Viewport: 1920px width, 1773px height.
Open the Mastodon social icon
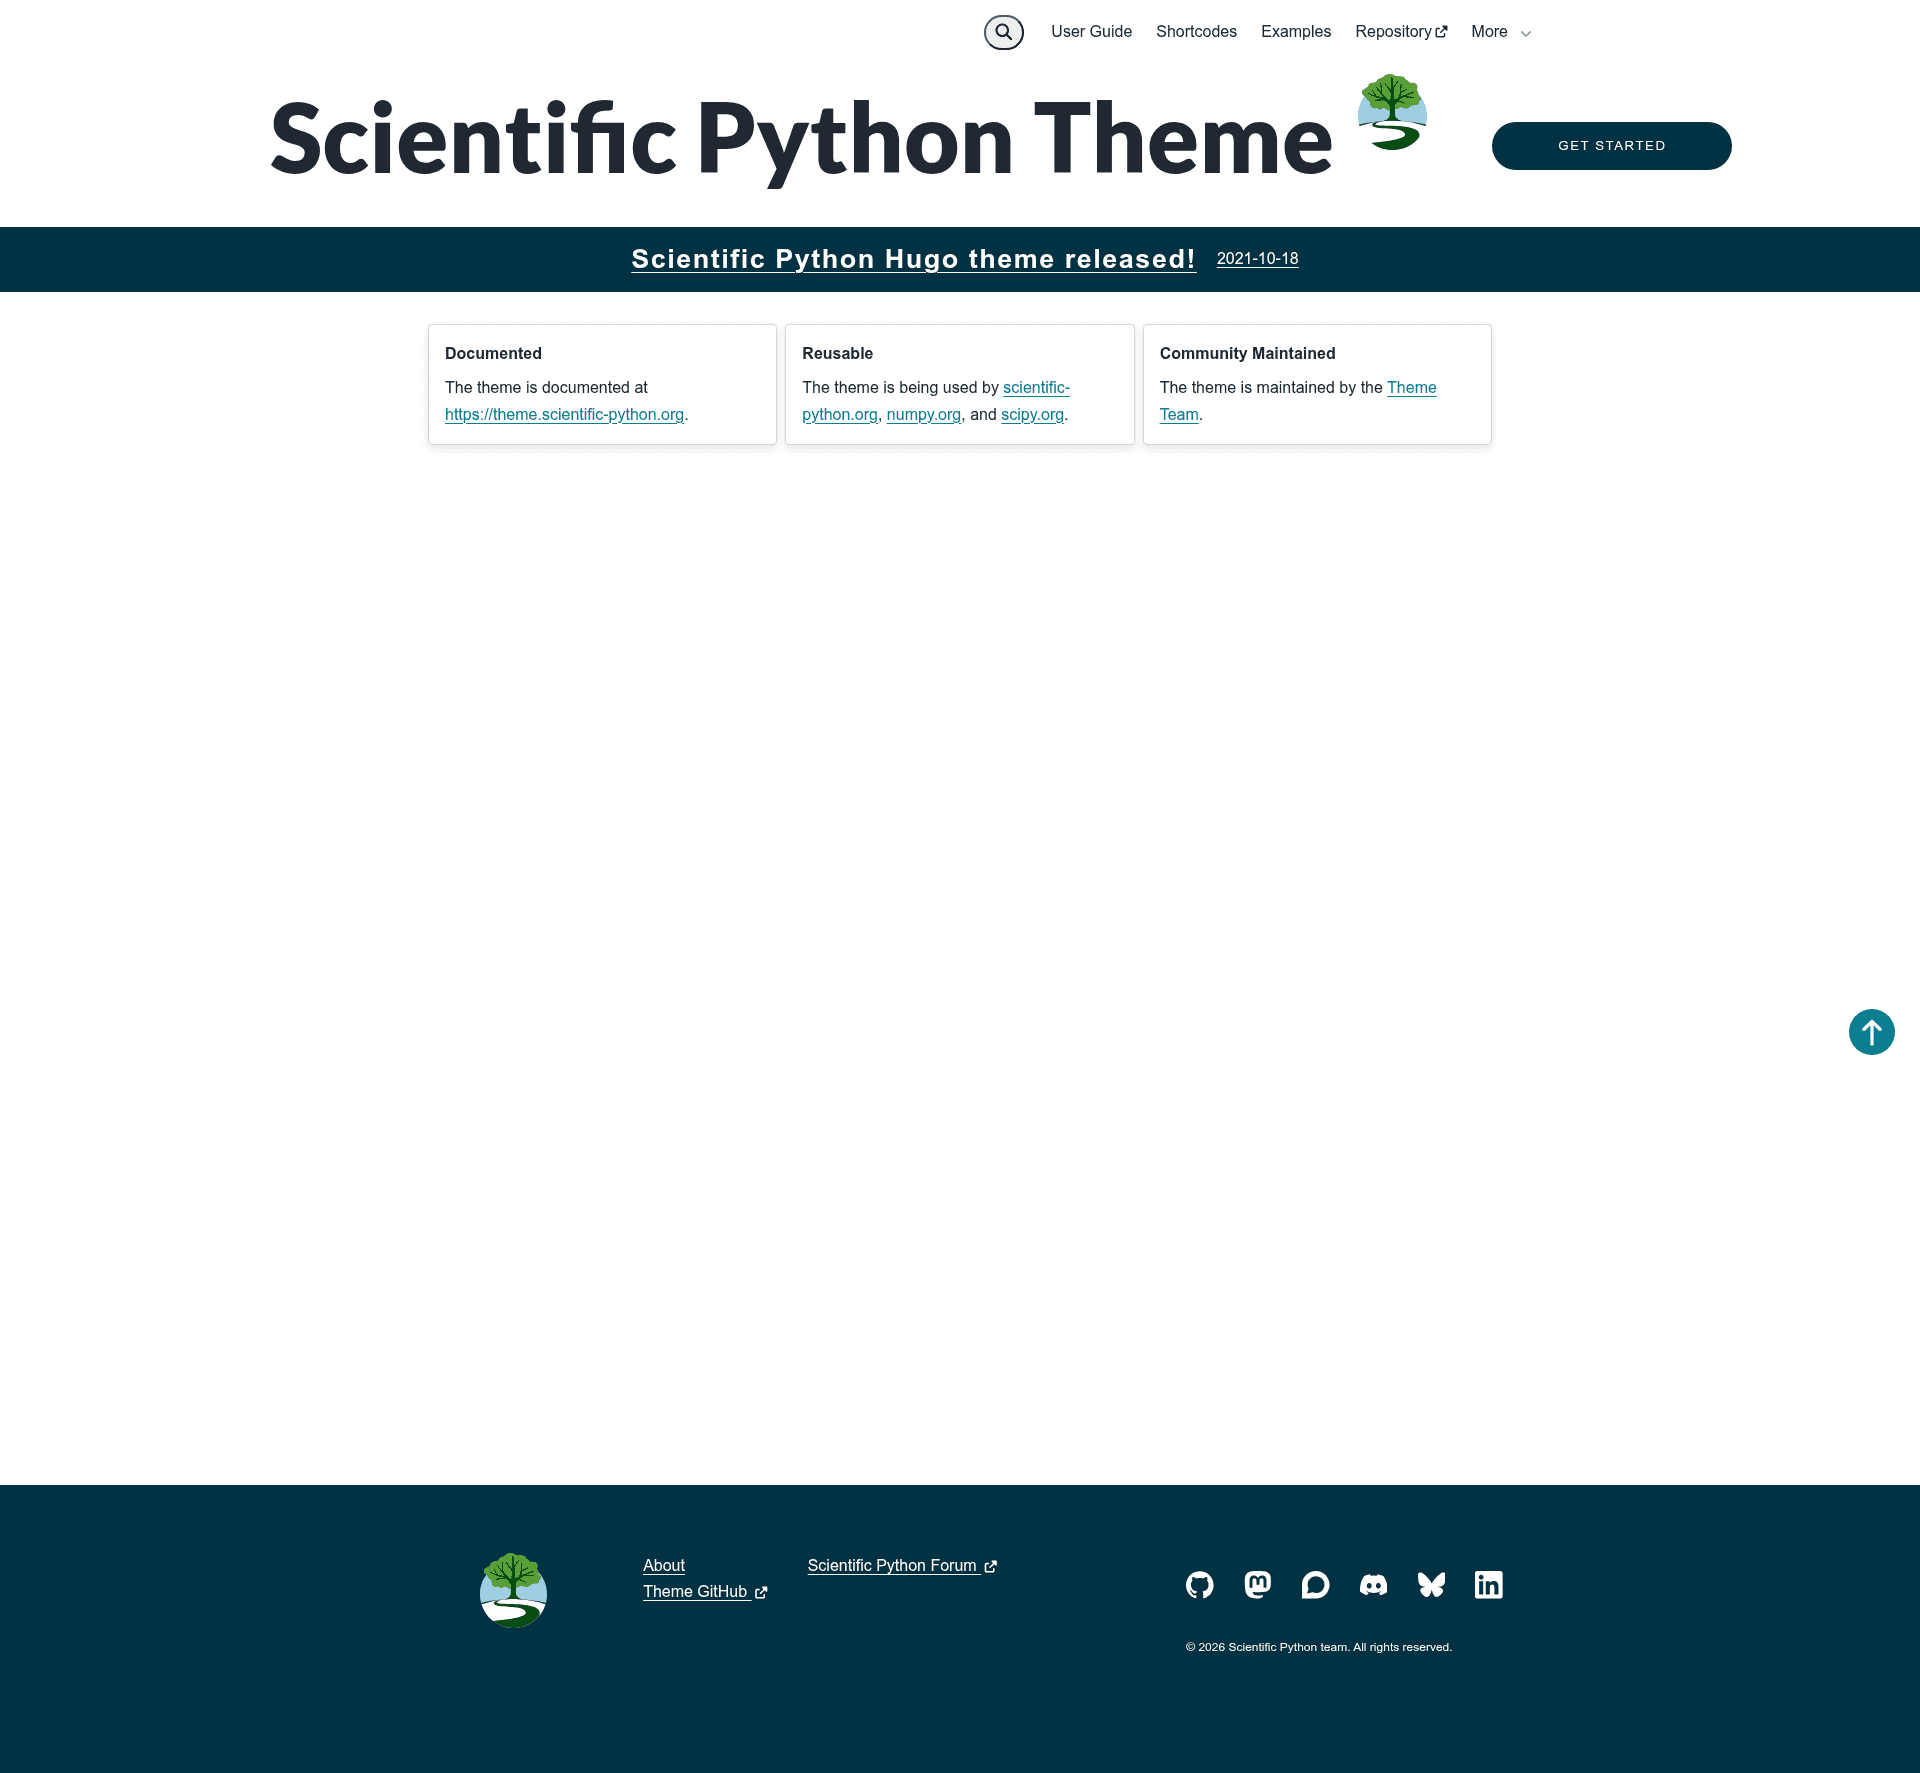(1257, 1585)
